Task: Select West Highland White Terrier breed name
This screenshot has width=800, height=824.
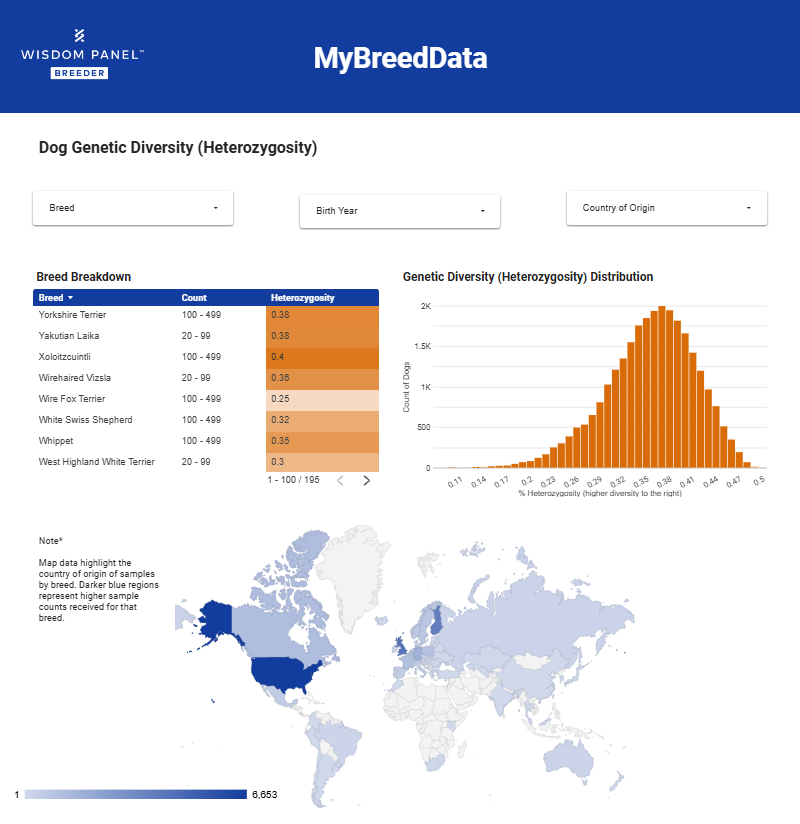Action: tap(97, 462)
